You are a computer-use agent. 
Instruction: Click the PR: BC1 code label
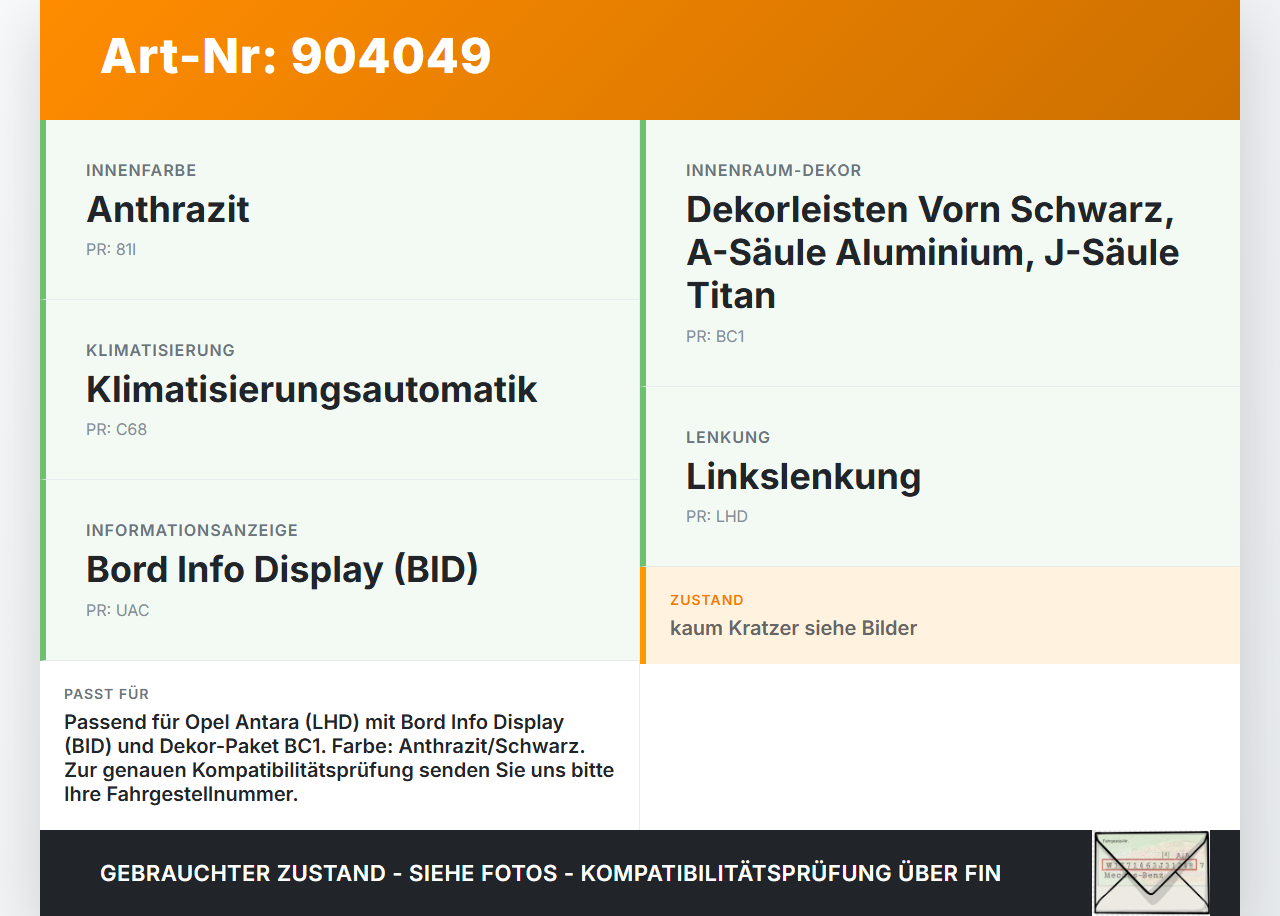pos(715,337)
